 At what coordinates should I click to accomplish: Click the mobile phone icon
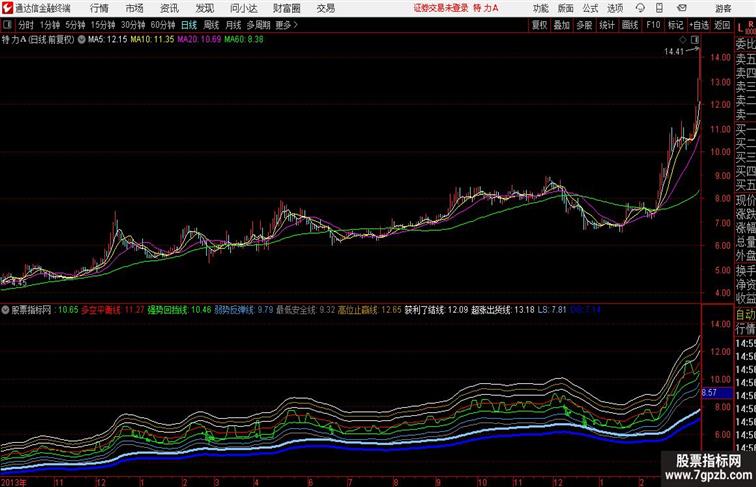pos(660,8)
